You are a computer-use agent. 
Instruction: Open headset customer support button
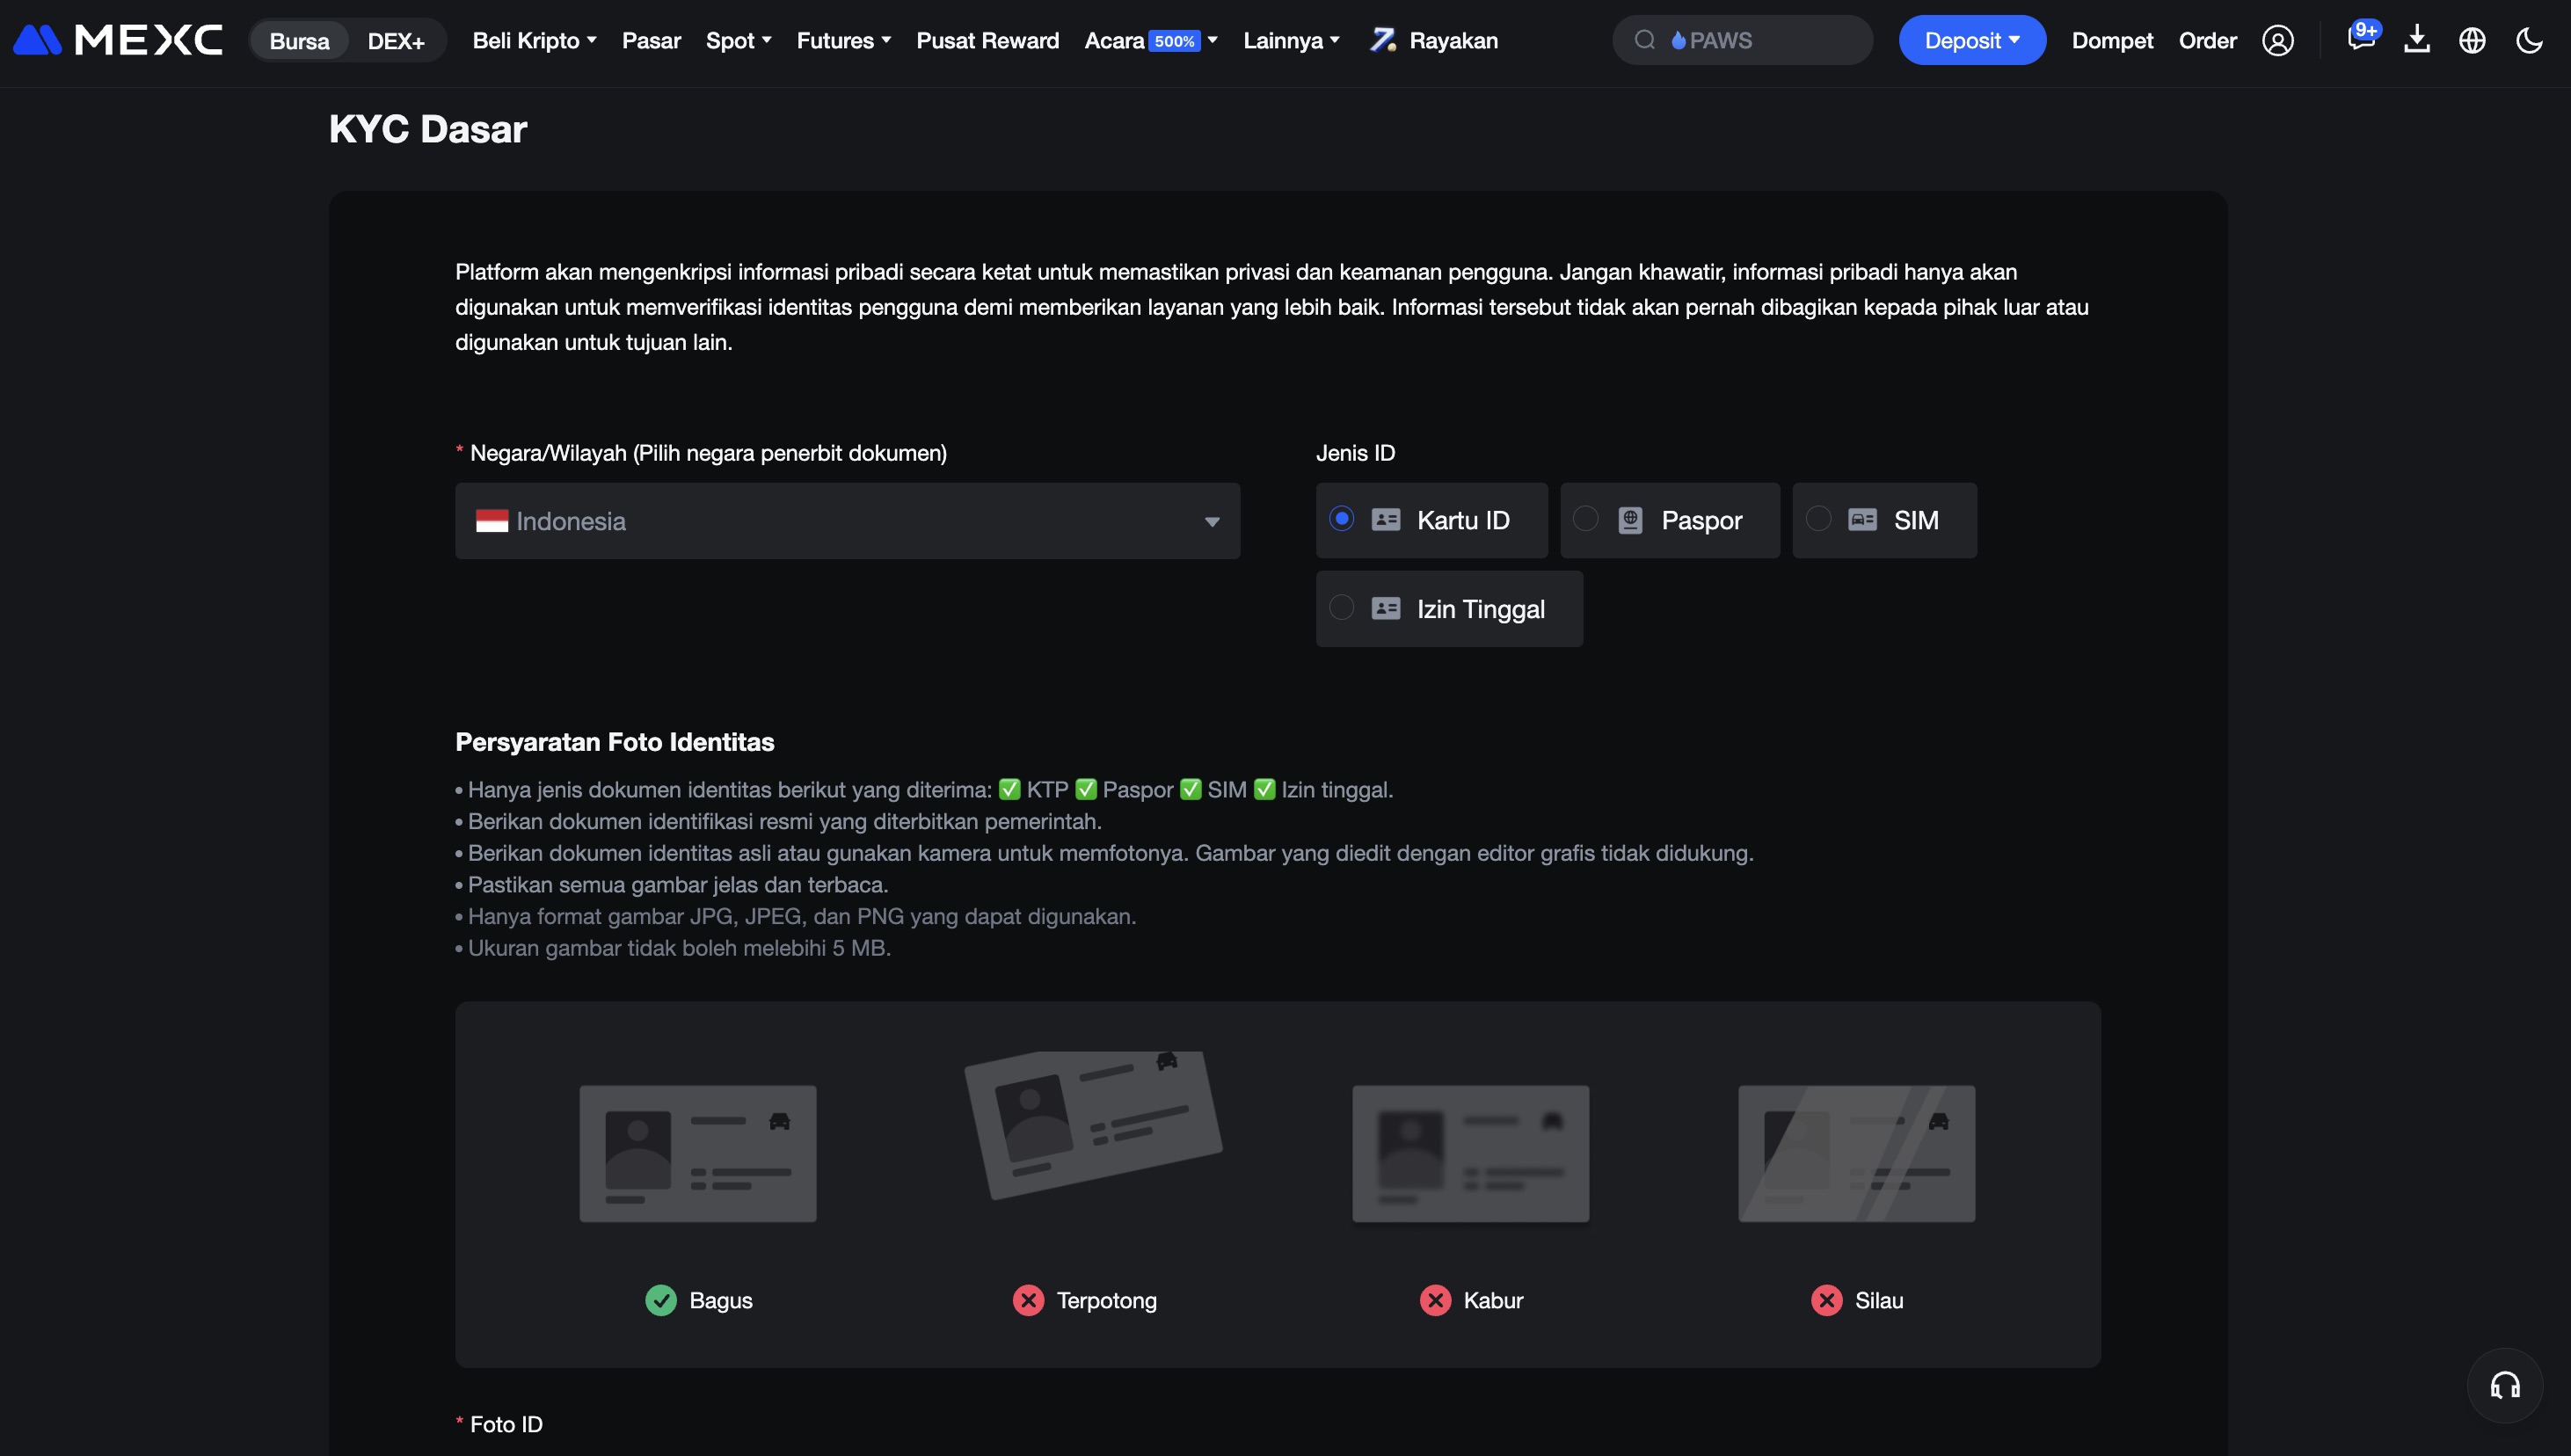(x=2504, y=1385)
